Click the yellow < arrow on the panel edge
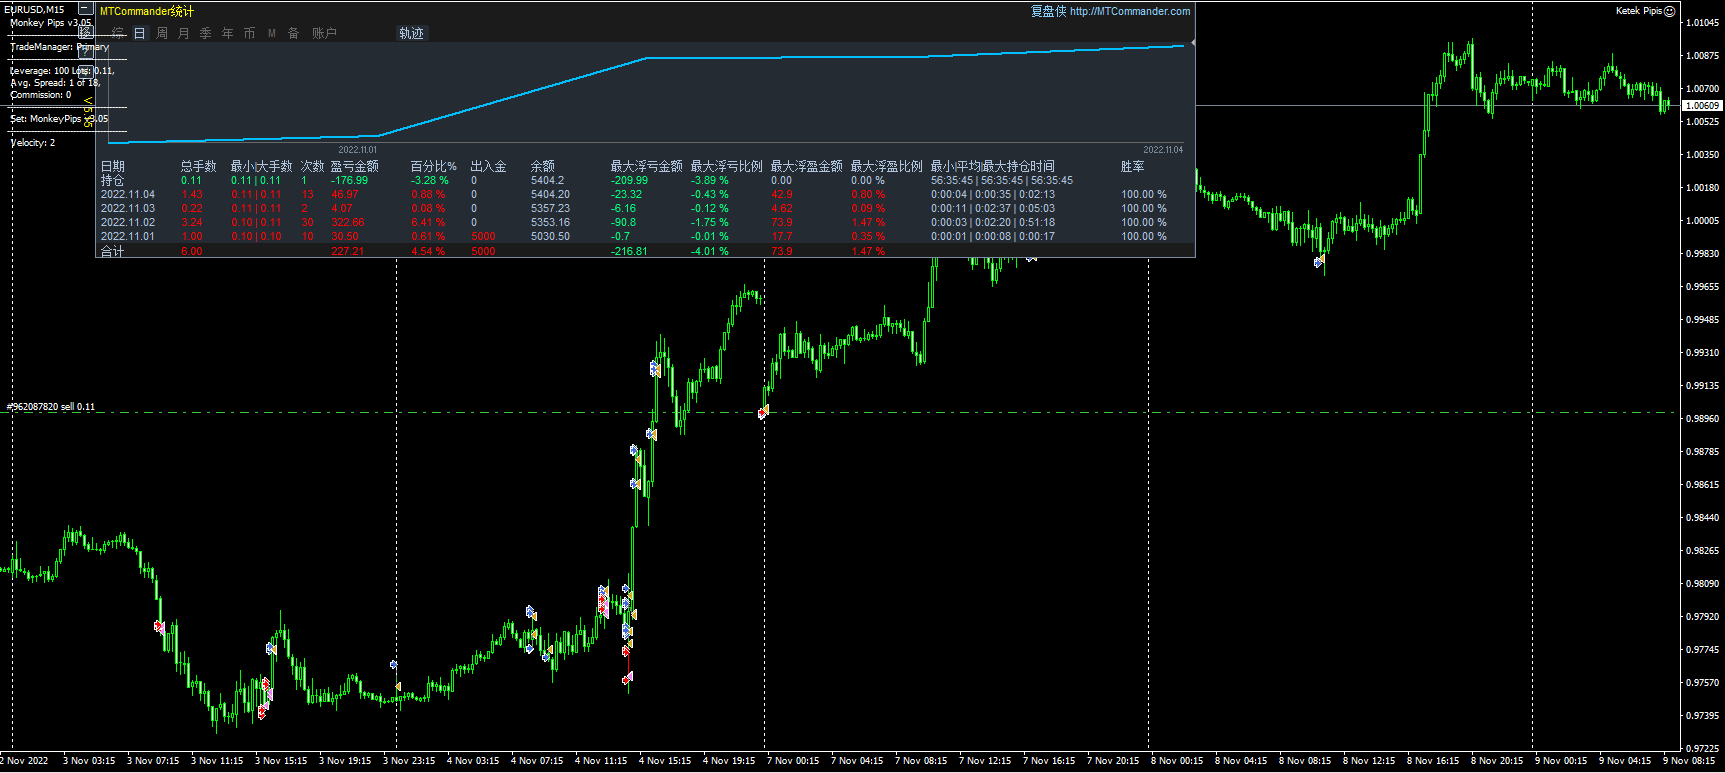 coord(88,101)
